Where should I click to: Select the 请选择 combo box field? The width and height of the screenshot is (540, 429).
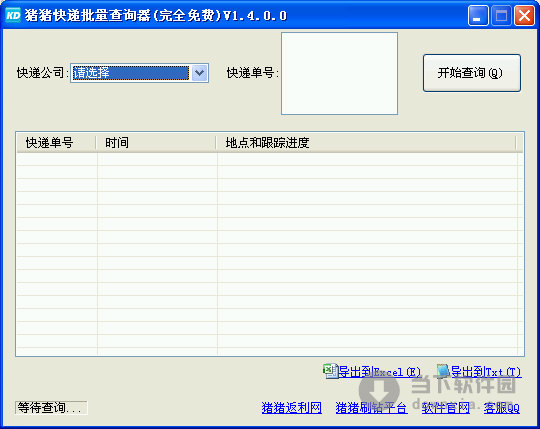point(139,73)
